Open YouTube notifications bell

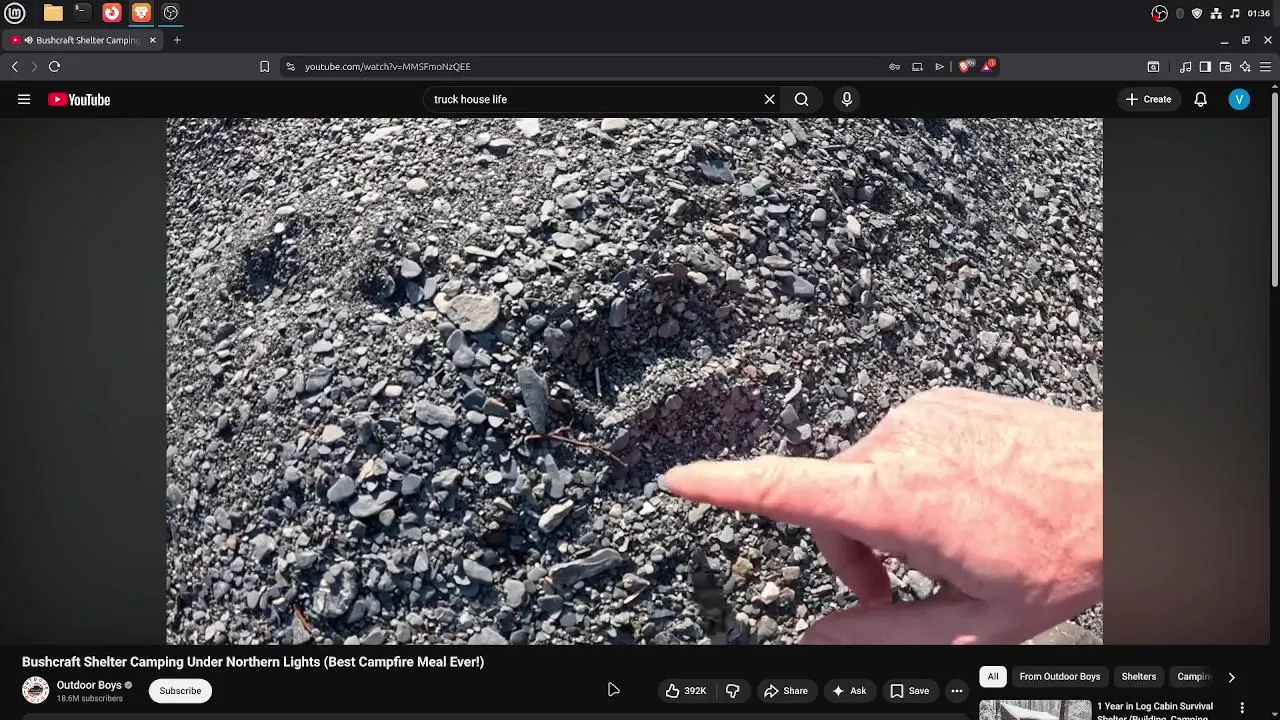1200,99
